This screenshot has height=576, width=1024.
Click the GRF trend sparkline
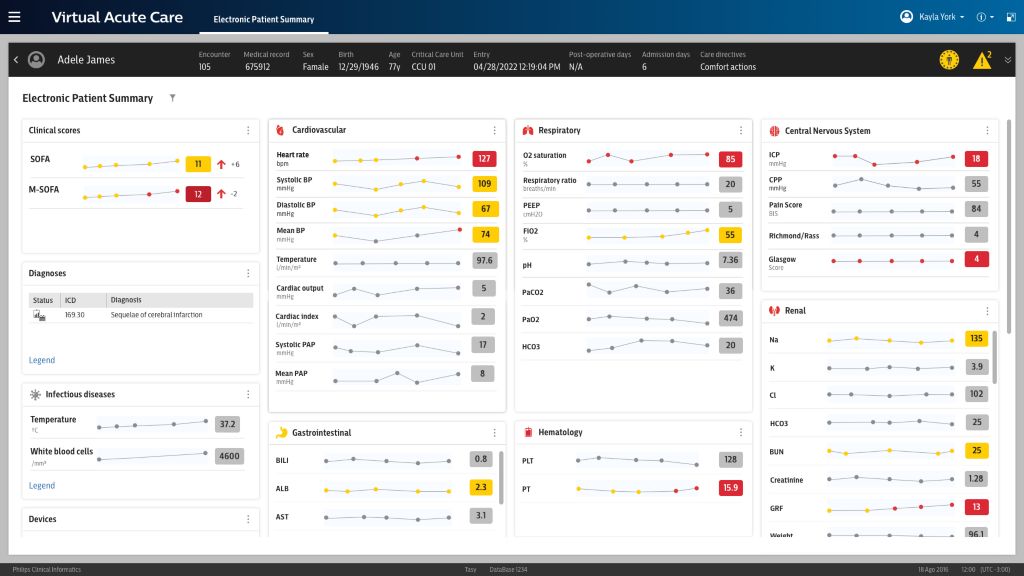tap(891, 507)
